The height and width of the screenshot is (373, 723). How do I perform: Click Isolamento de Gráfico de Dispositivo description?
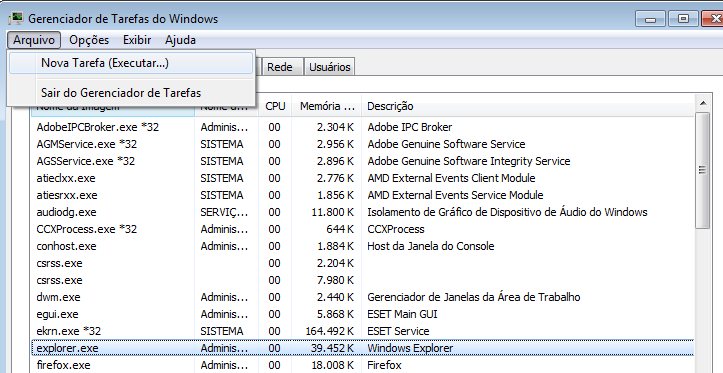(x=507, y=213)
